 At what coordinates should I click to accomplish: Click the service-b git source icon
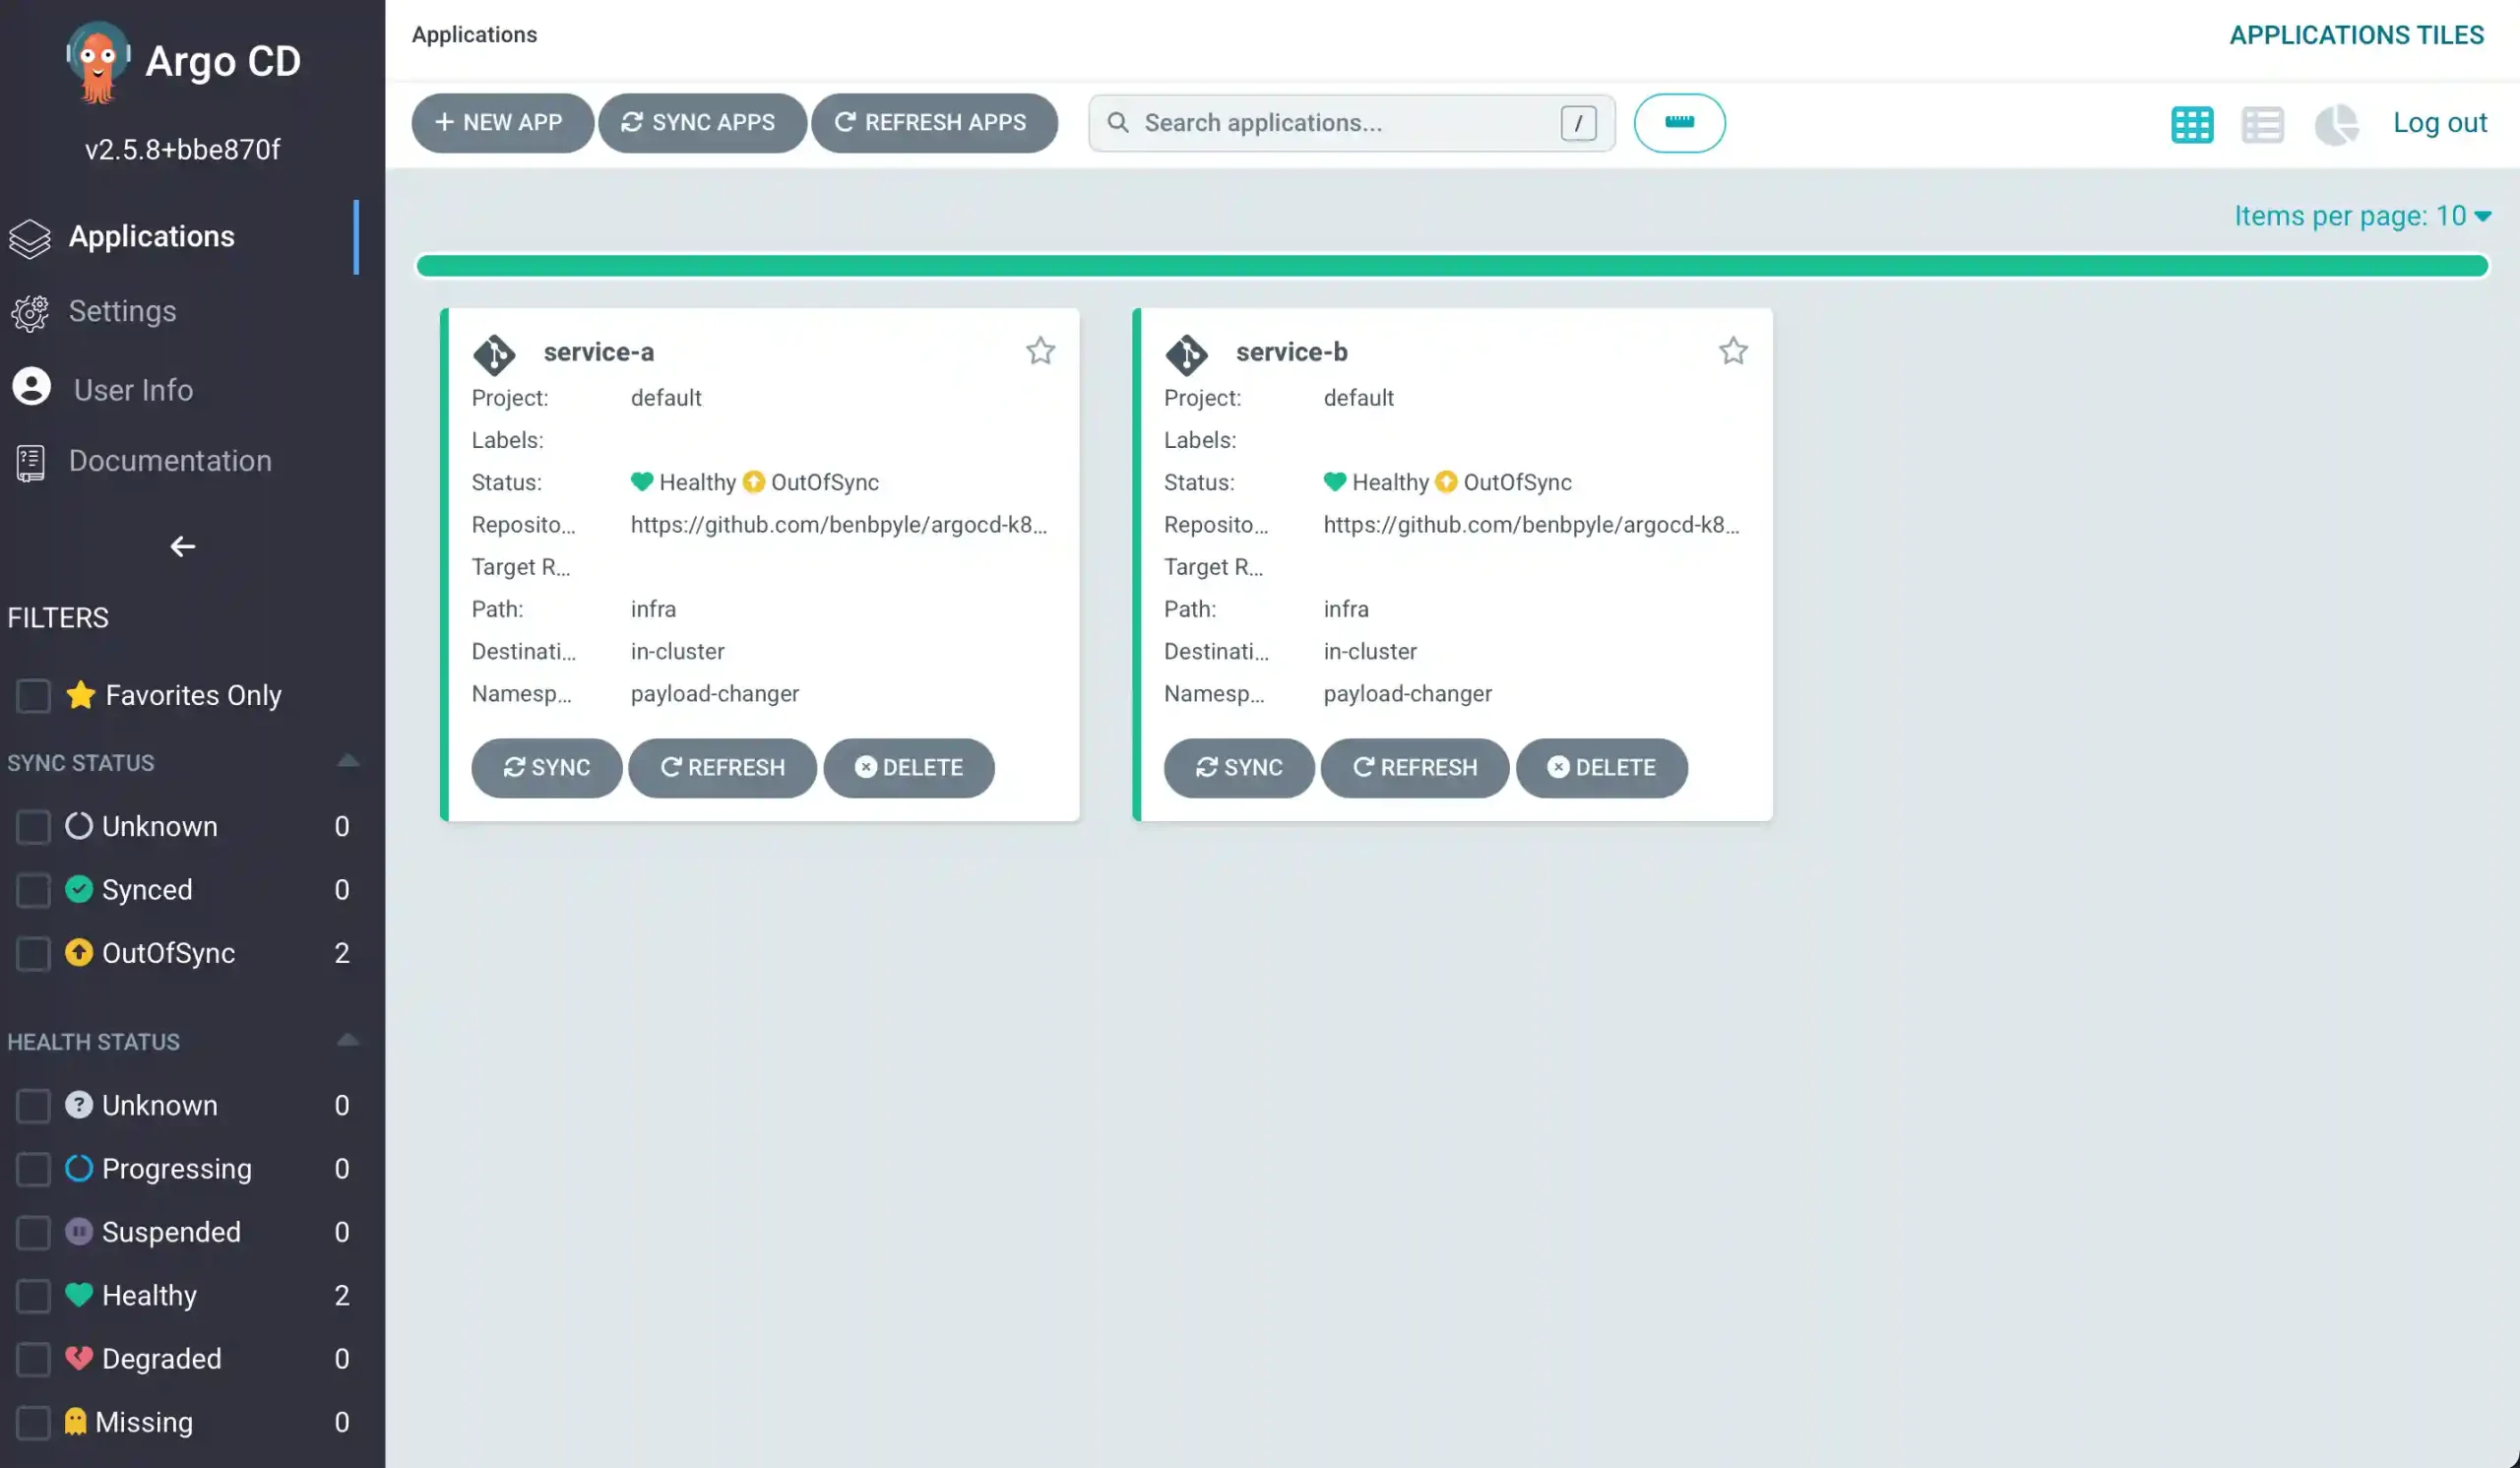click(1187, 353)
